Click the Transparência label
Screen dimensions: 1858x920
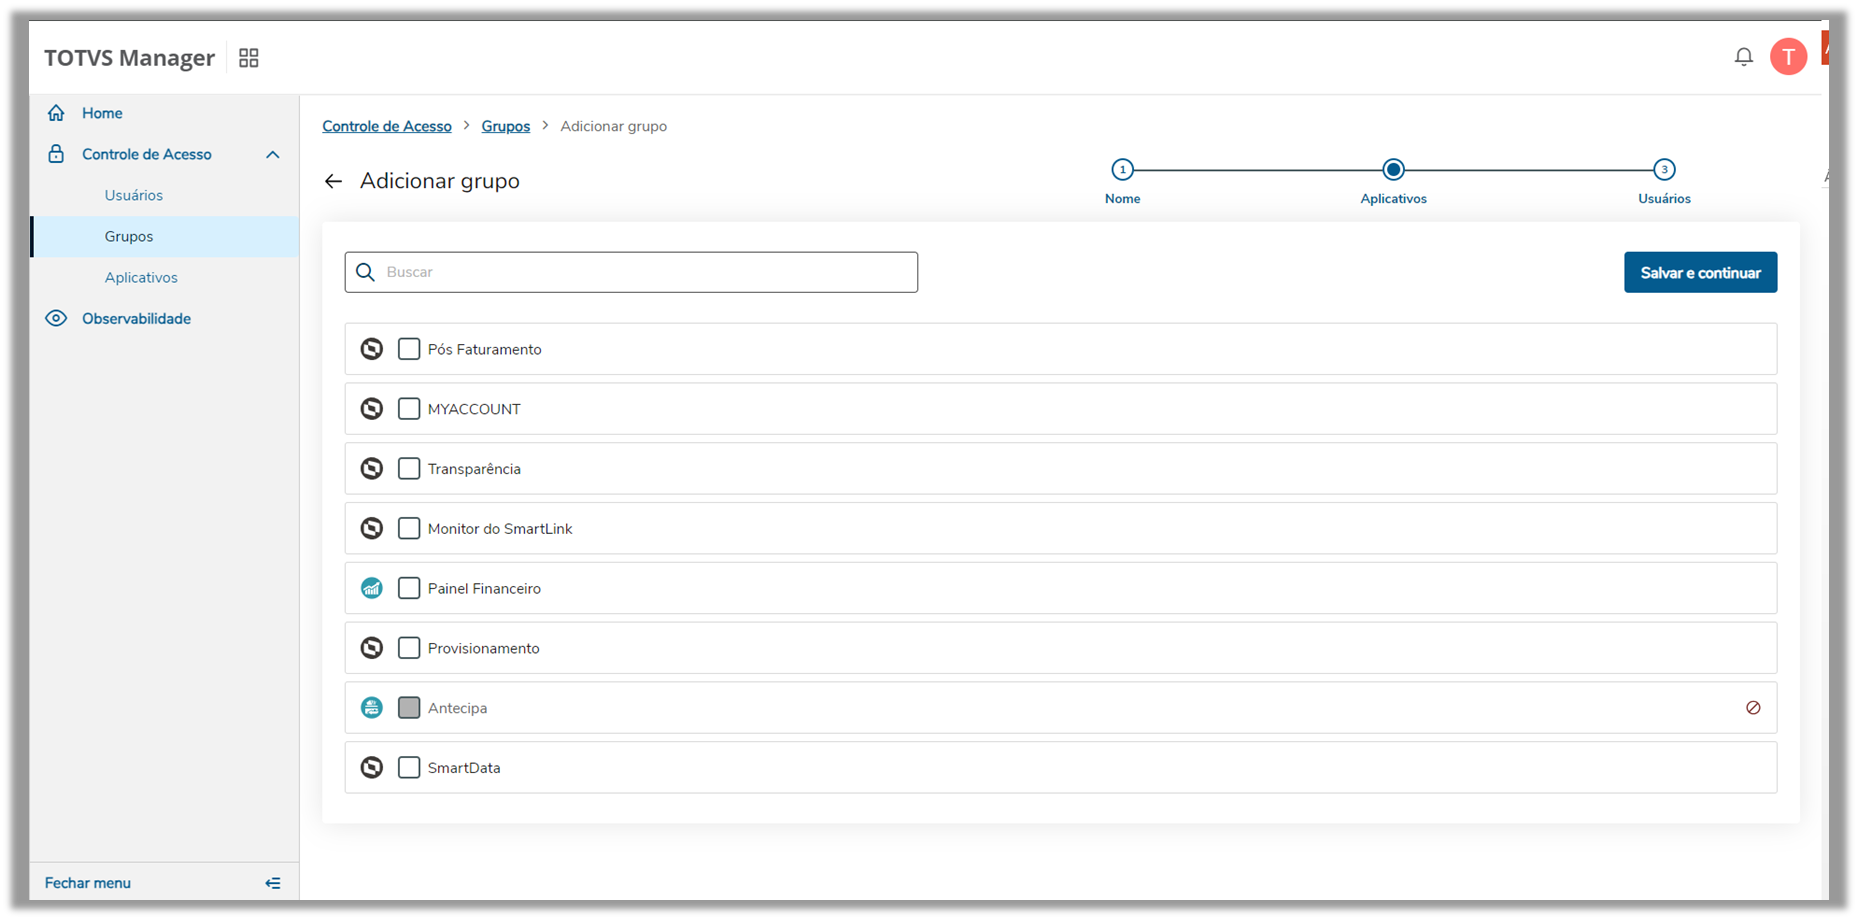[474, 469]
